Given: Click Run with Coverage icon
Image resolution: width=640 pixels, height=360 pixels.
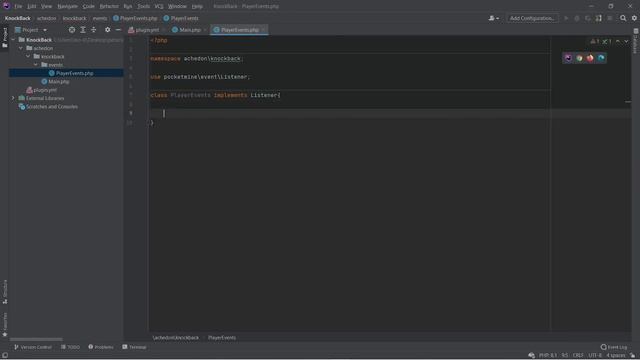Looking at the screenshot, I should (x=588, y=18).
